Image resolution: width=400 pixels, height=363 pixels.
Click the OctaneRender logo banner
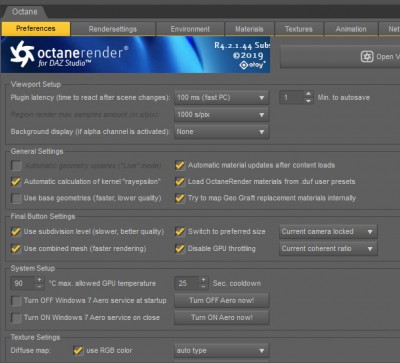[135, 54]
